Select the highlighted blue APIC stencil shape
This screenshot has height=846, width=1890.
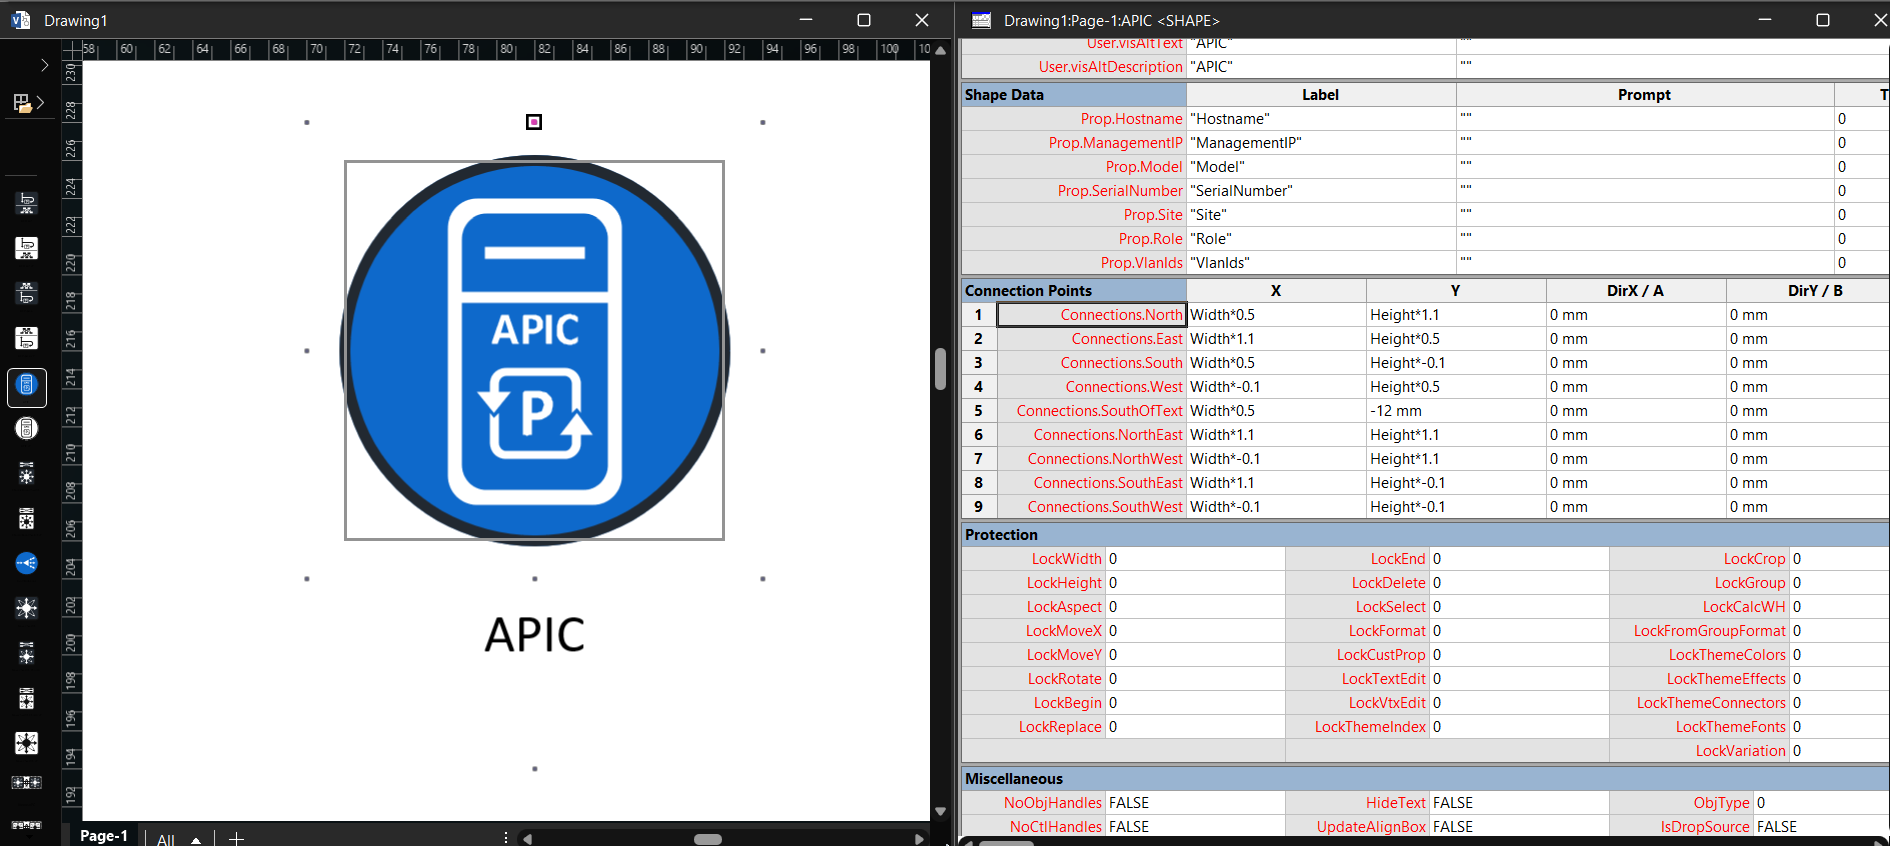tap(27, 387)
